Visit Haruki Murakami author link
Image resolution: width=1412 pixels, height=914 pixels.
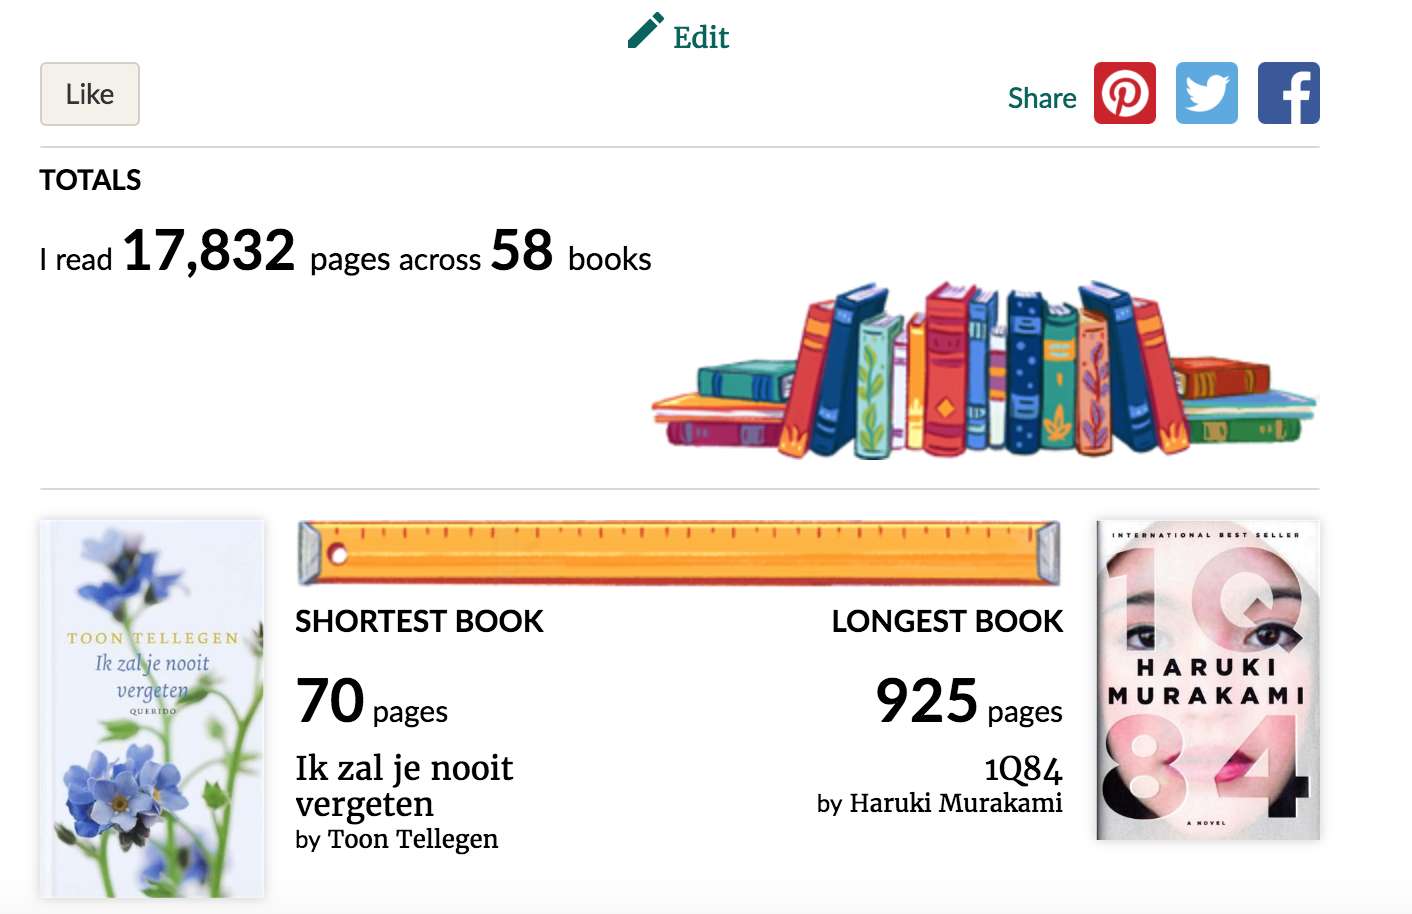point(956,803)
